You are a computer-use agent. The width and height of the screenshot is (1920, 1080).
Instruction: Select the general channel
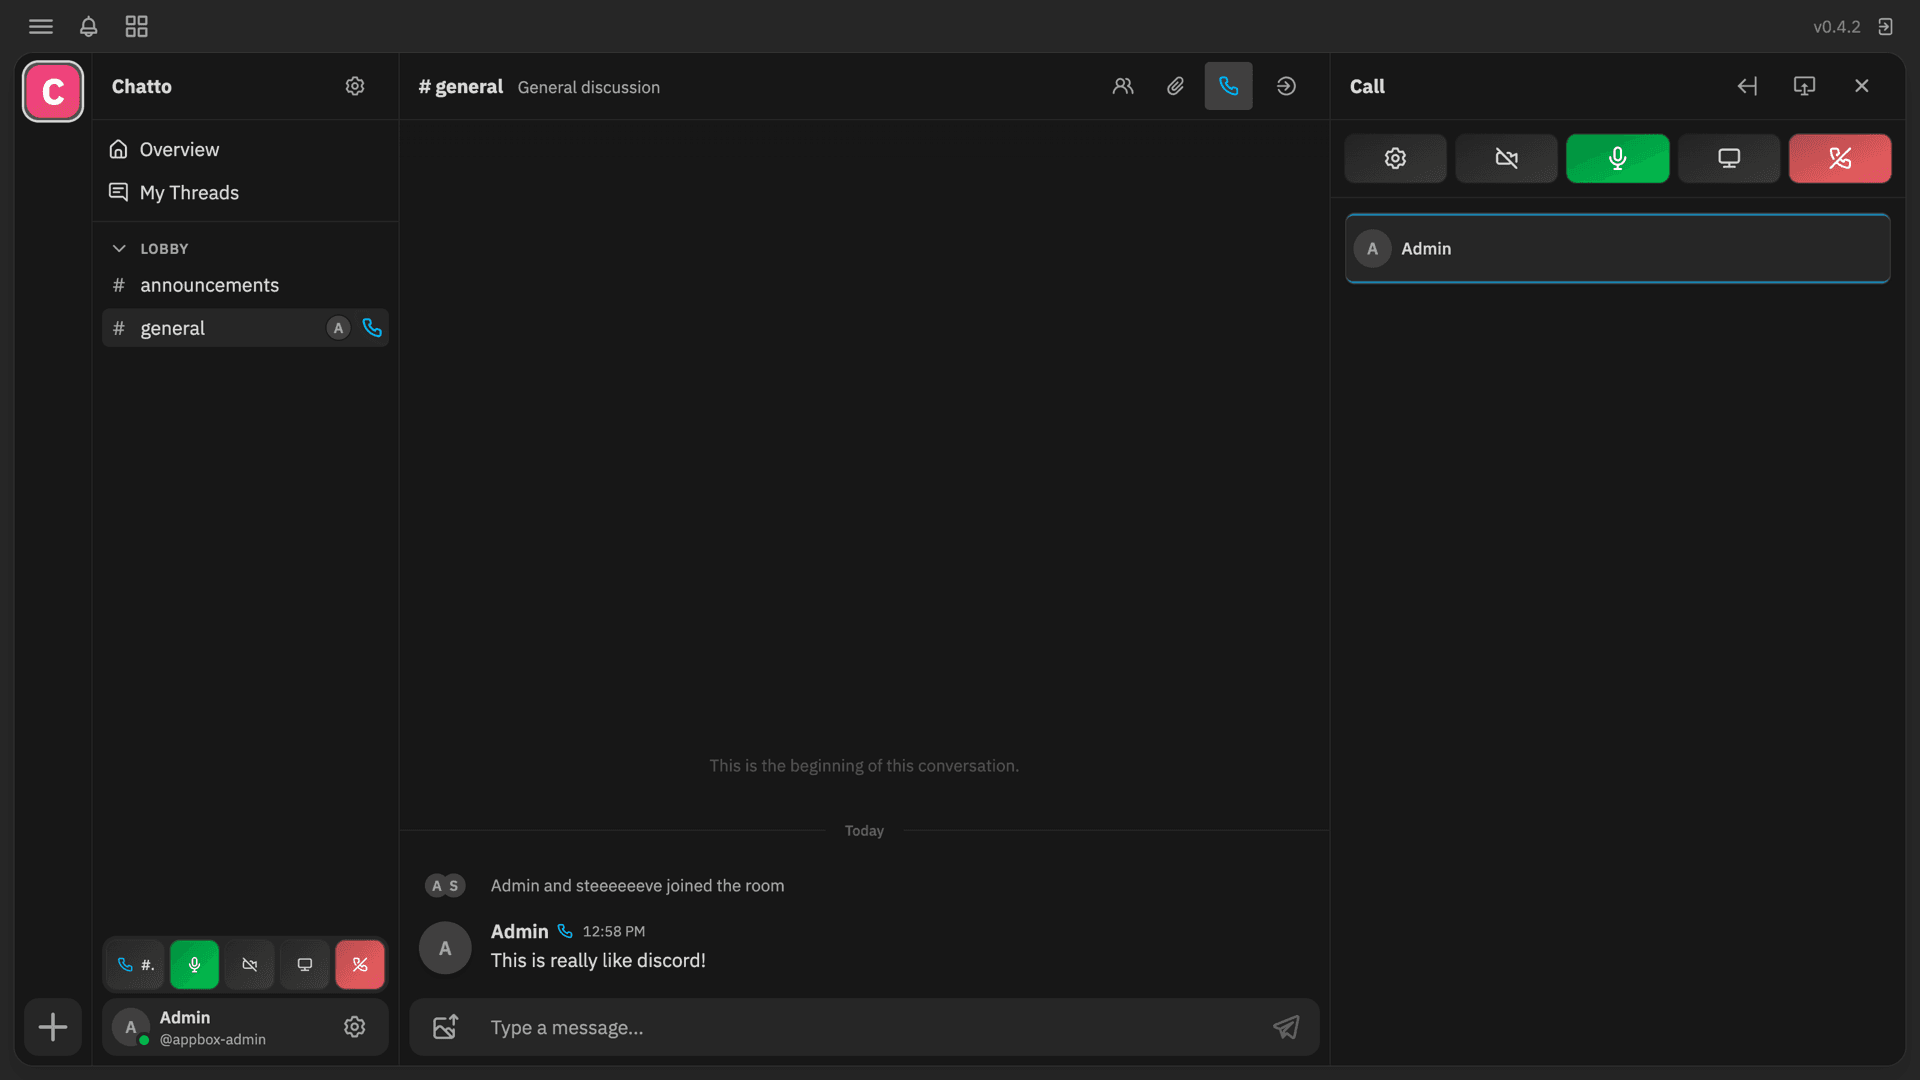coord(245,328)
